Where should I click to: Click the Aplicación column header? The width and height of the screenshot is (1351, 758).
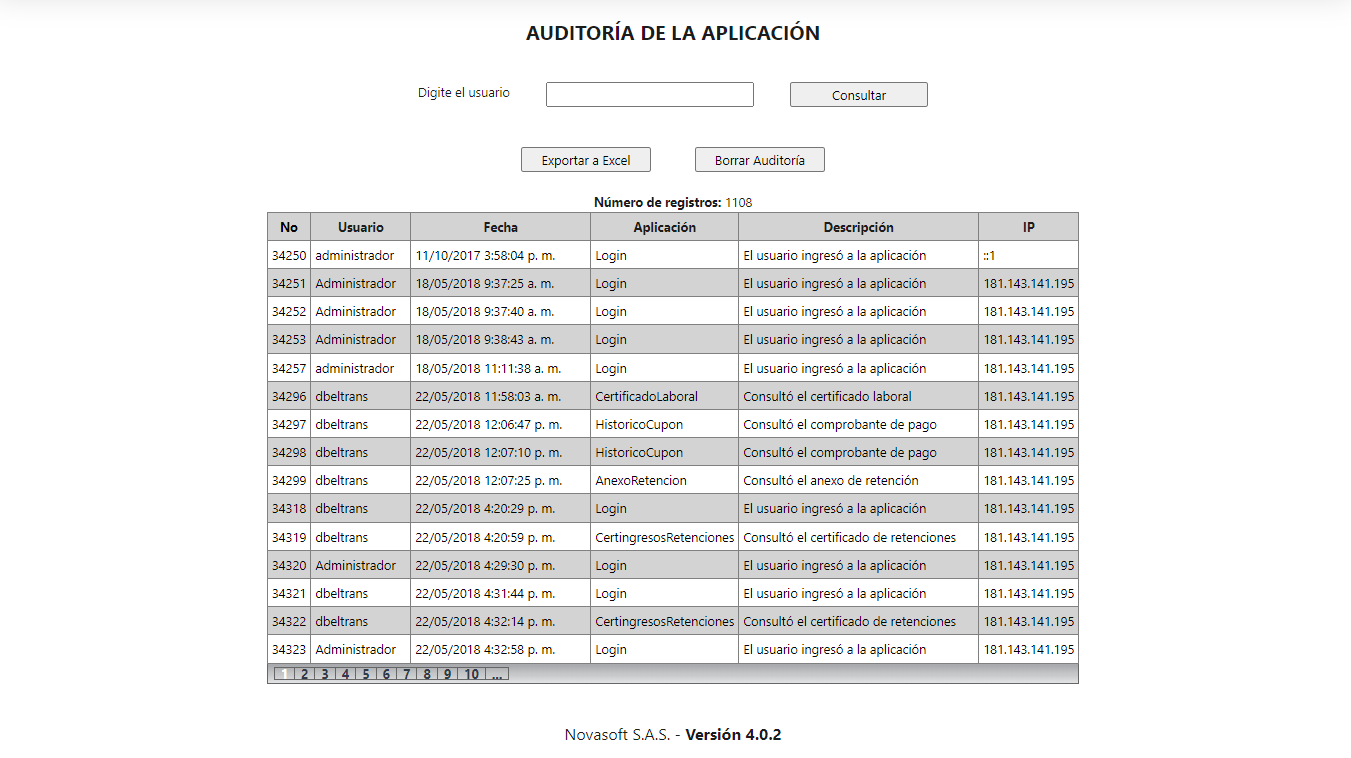(x=663, y=227)
